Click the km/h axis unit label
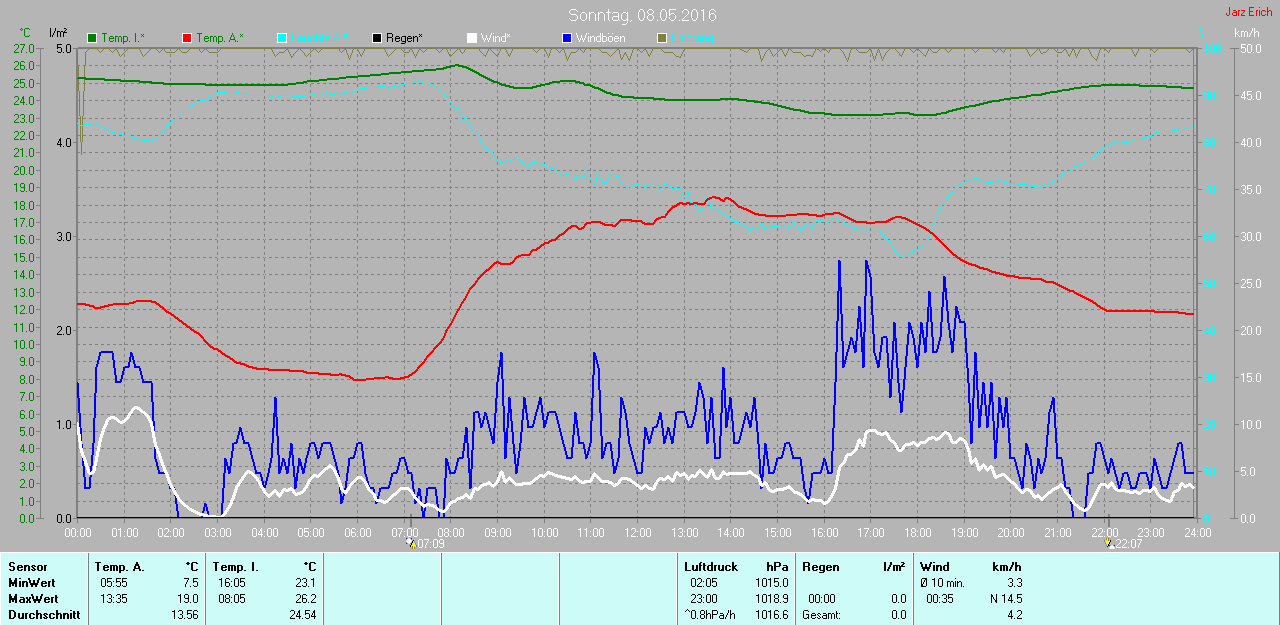The image size is (1280, 625). [1246, 33]
